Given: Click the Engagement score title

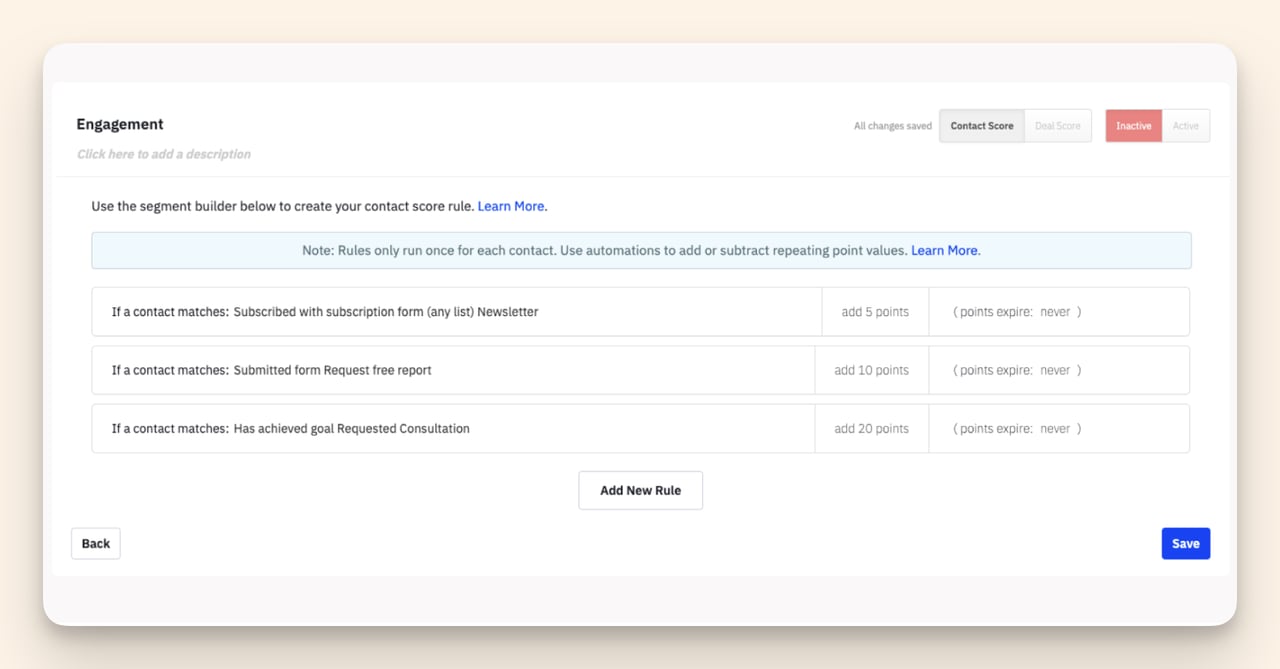Looking at the screenshot, I should [x=120, y=124].
